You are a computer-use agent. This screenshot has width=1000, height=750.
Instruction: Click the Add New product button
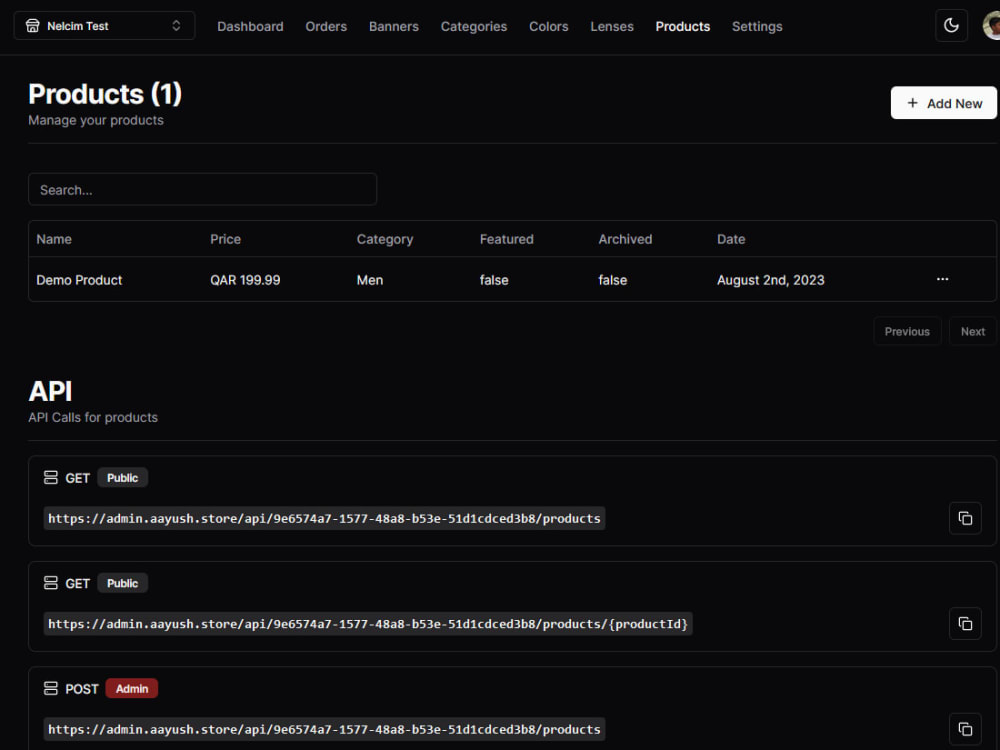tap(943, 103)
